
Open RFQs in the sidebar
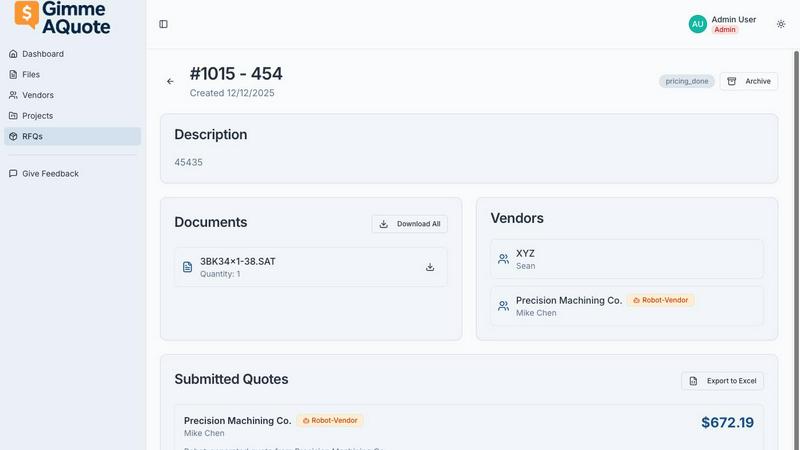72,136
